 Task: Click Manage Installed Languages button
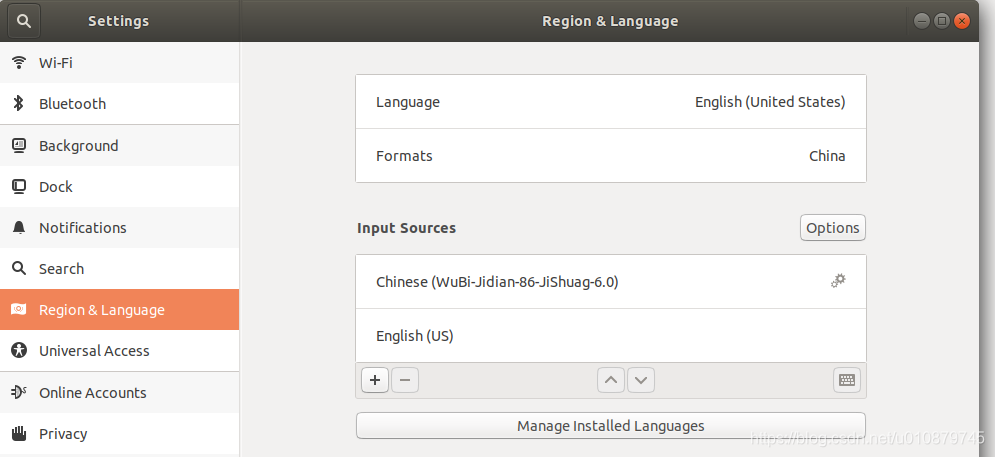coord(610,425)
